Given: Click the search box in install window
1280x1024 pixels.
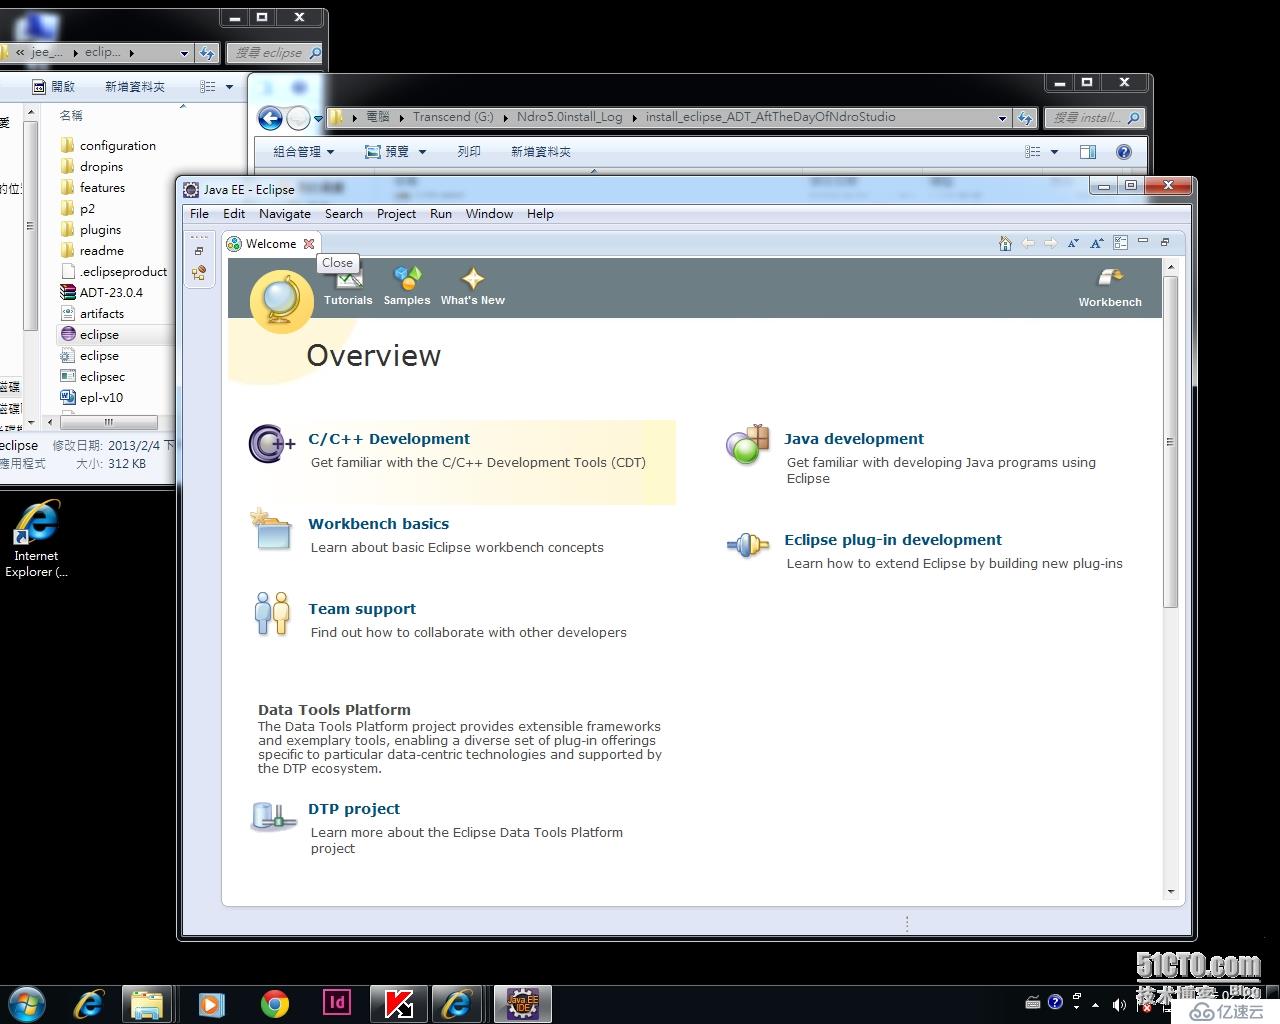Looking at the screenshot, I should click(1094, 118).
